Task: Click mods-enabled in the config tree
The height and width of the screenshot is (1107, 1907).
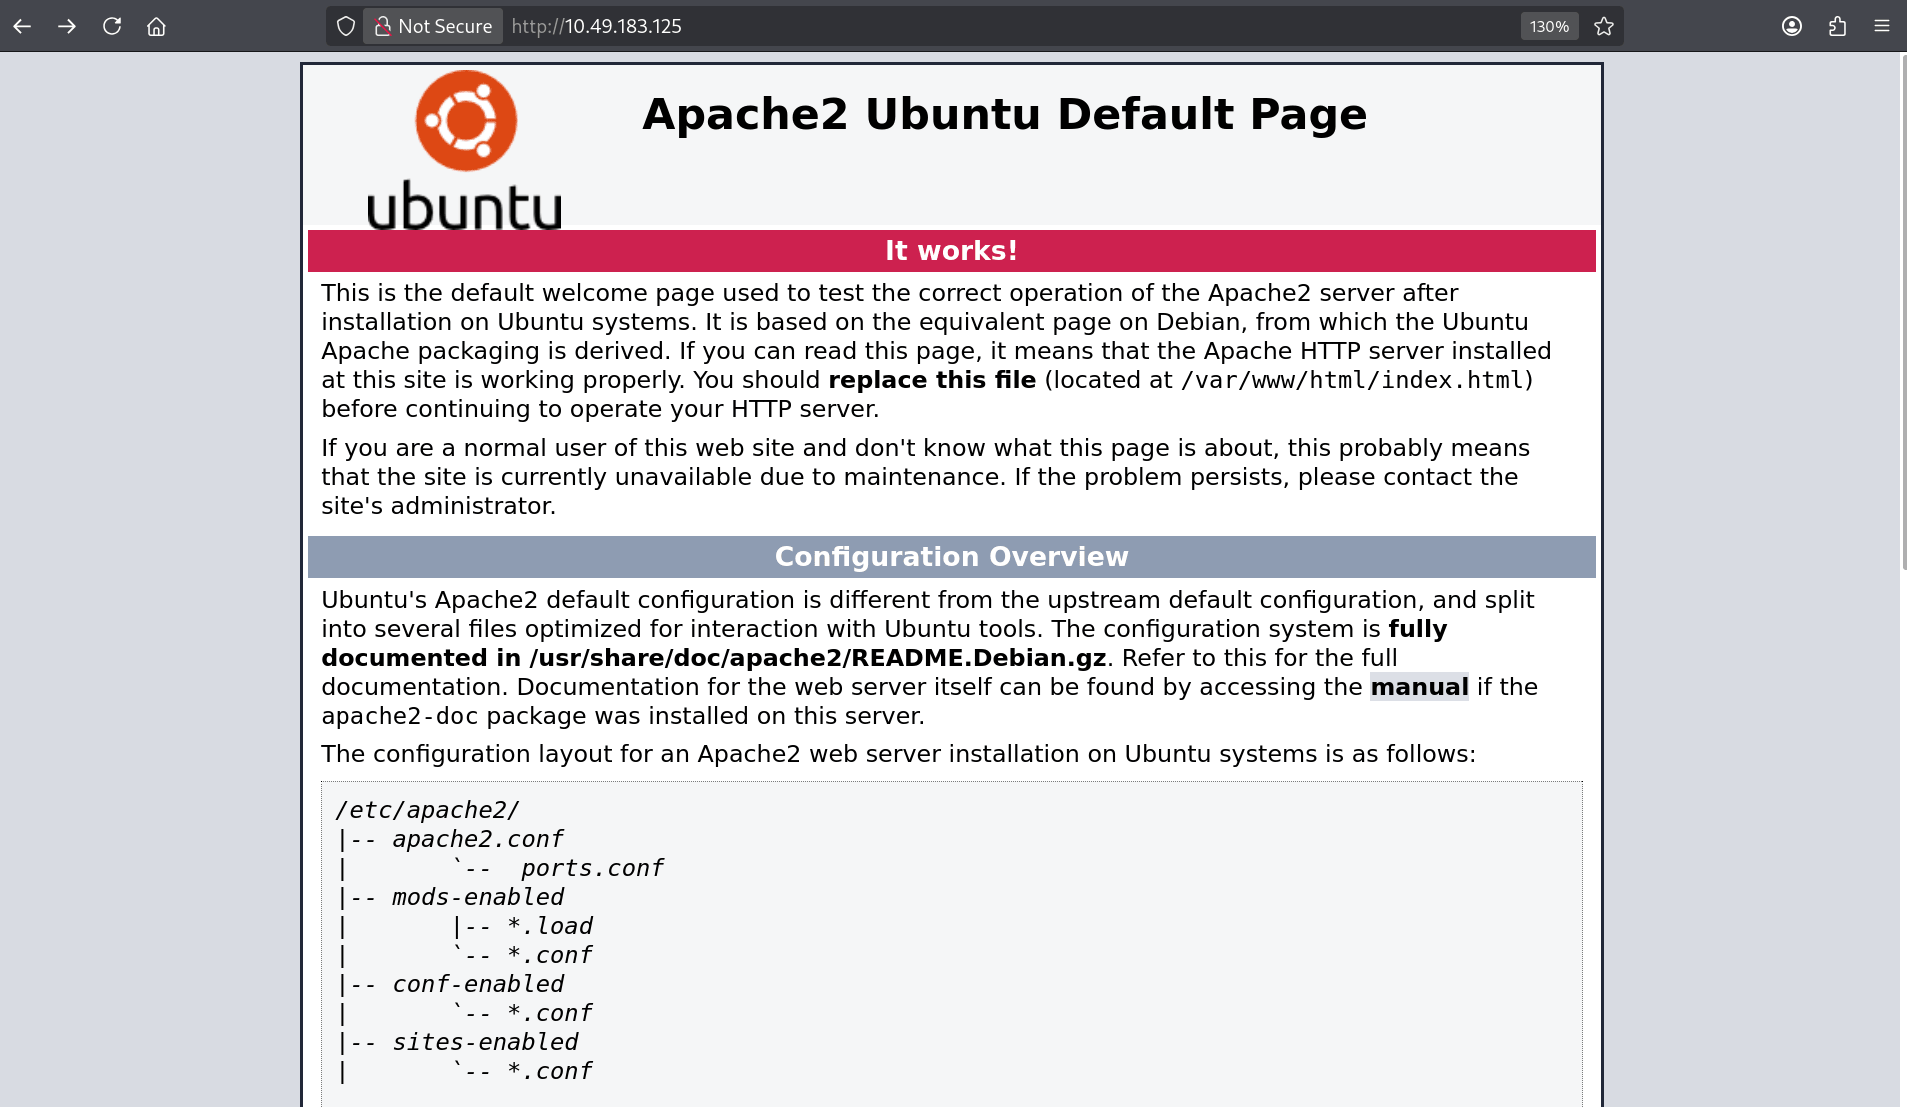Action: pyautogui.click(x=478, y=897)
